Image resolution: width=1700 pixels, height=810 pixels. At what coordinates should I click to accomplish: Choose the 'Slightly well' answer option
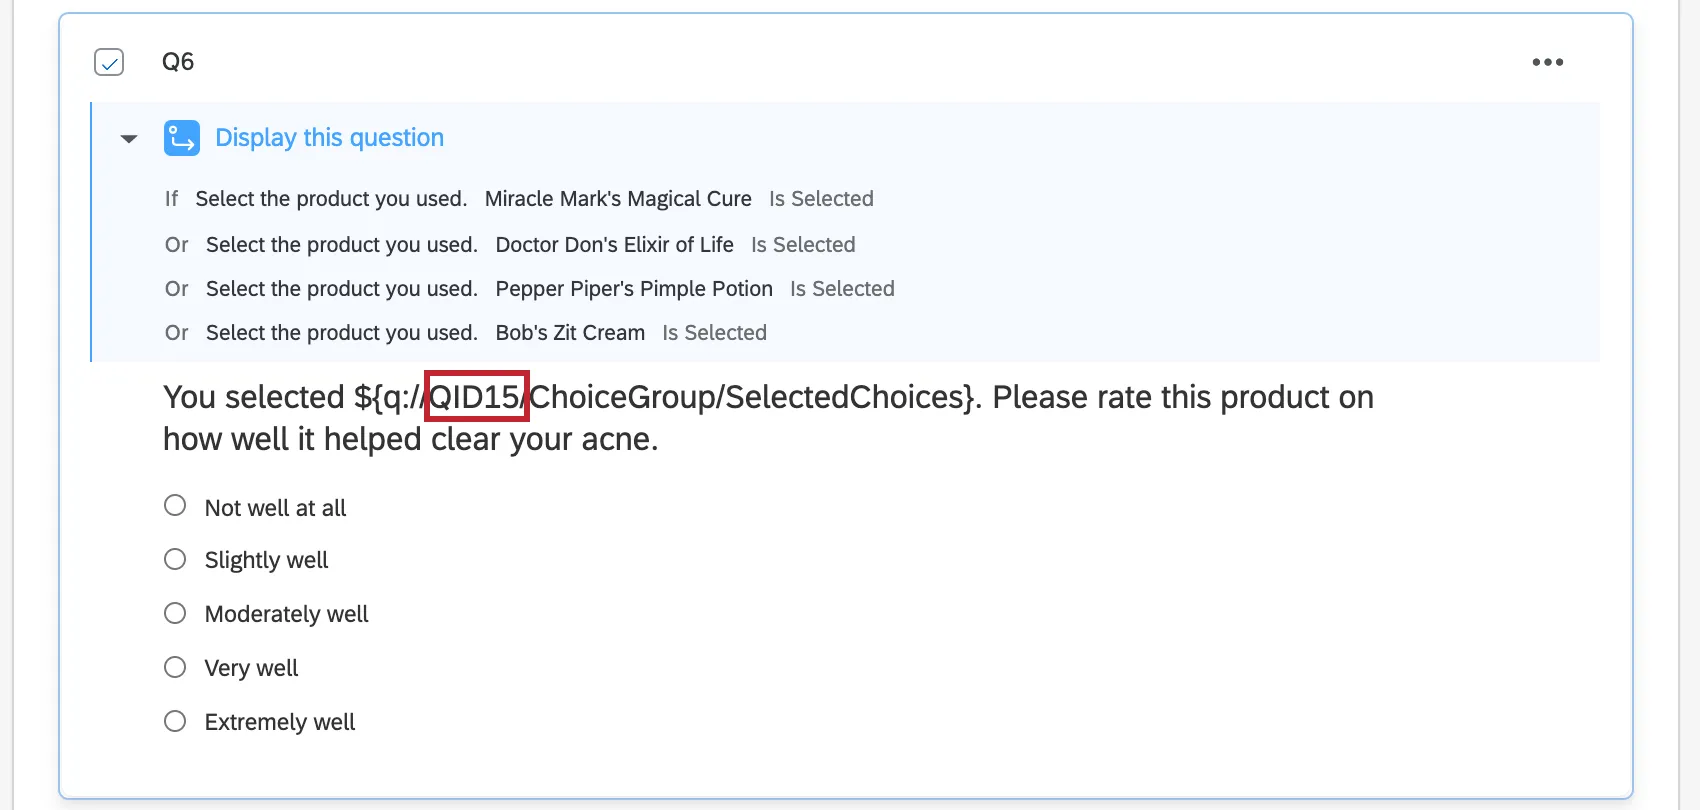[175, 559]
